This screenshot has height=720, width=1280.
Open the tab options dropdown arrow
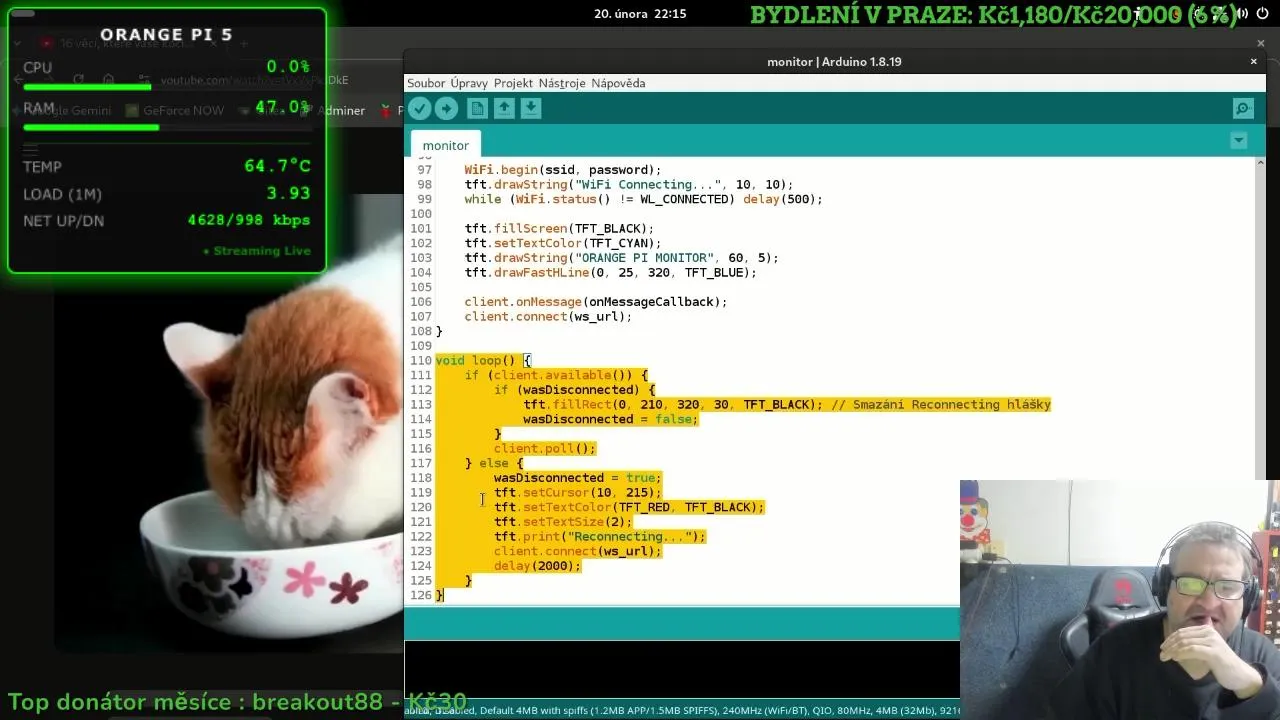[x=1239, y=141]
